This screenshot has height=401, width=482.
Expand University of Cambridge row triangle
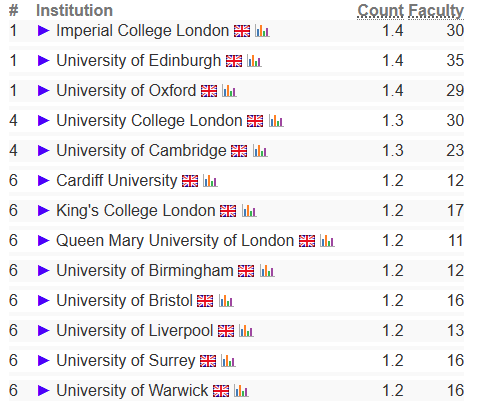coord(44,151)
